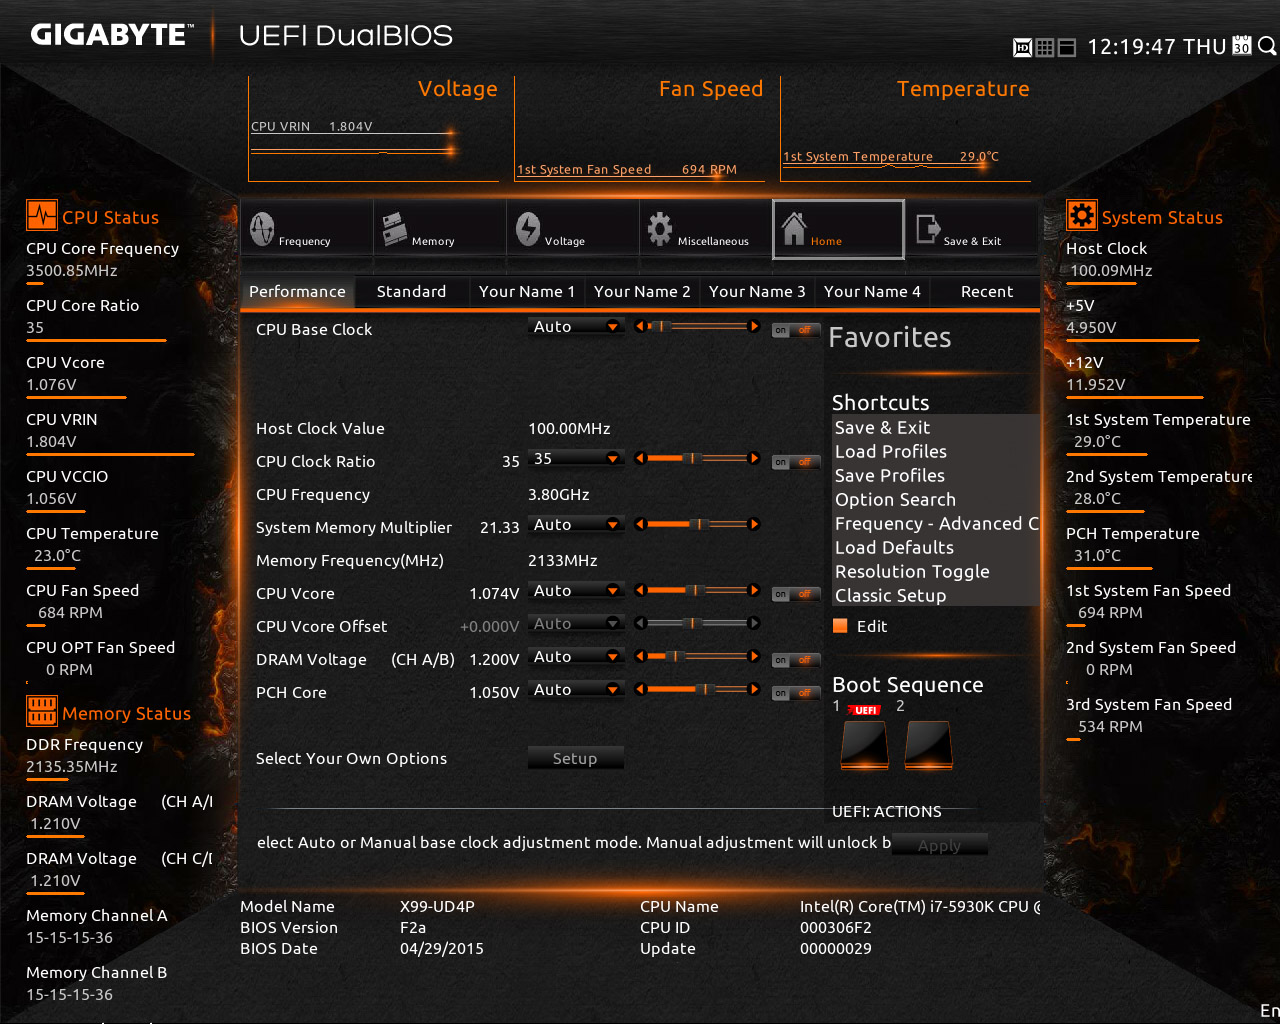Select the Home house icon
1280x1024 pixels.
[x=794, y=228]
